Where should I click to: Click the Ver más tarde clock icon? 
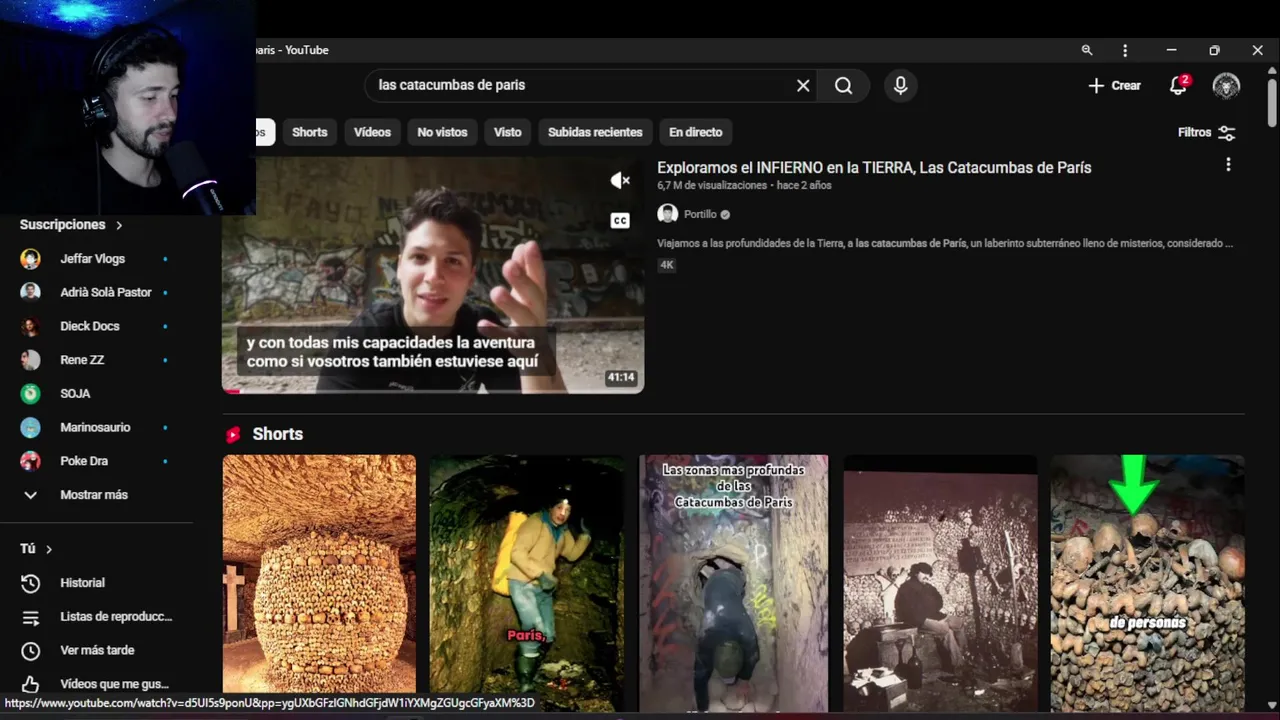tap(31, 650)
